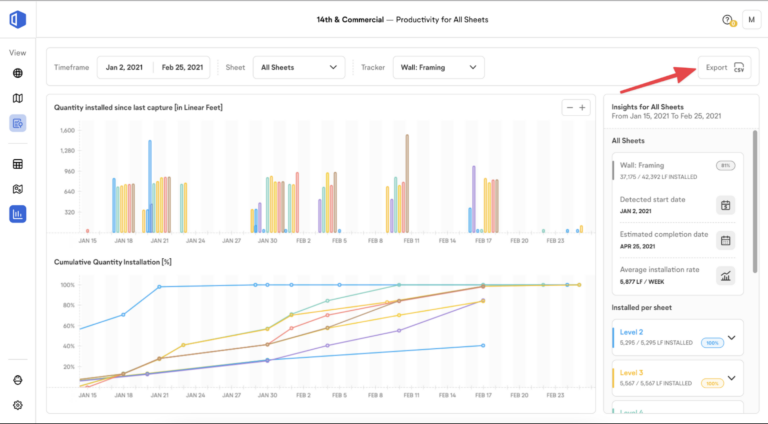The width and height of the screenshot is (768, 424).
Task: Zoom out chart with minus button
Action: pyautogui.click(x=569, y=107)
